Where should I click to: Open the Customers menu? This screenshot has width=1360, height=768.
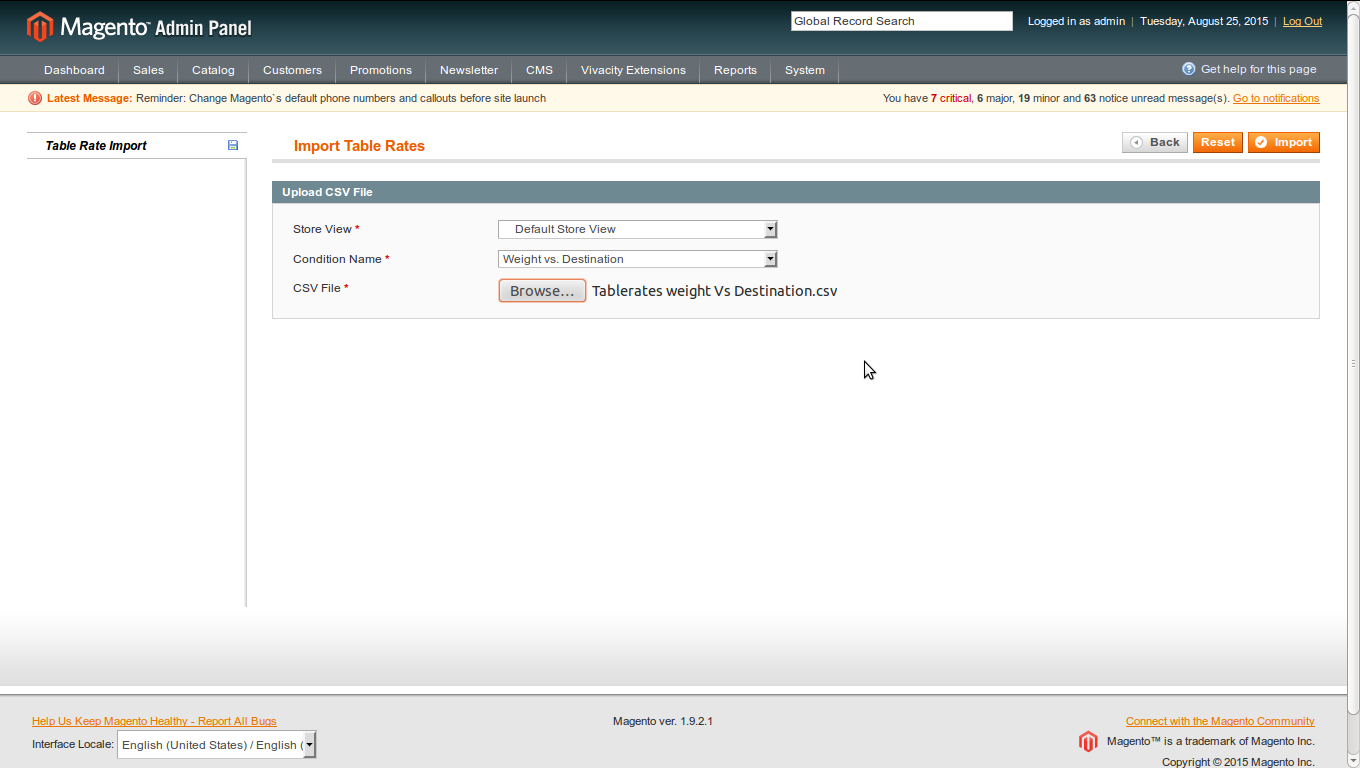[292, 70]
